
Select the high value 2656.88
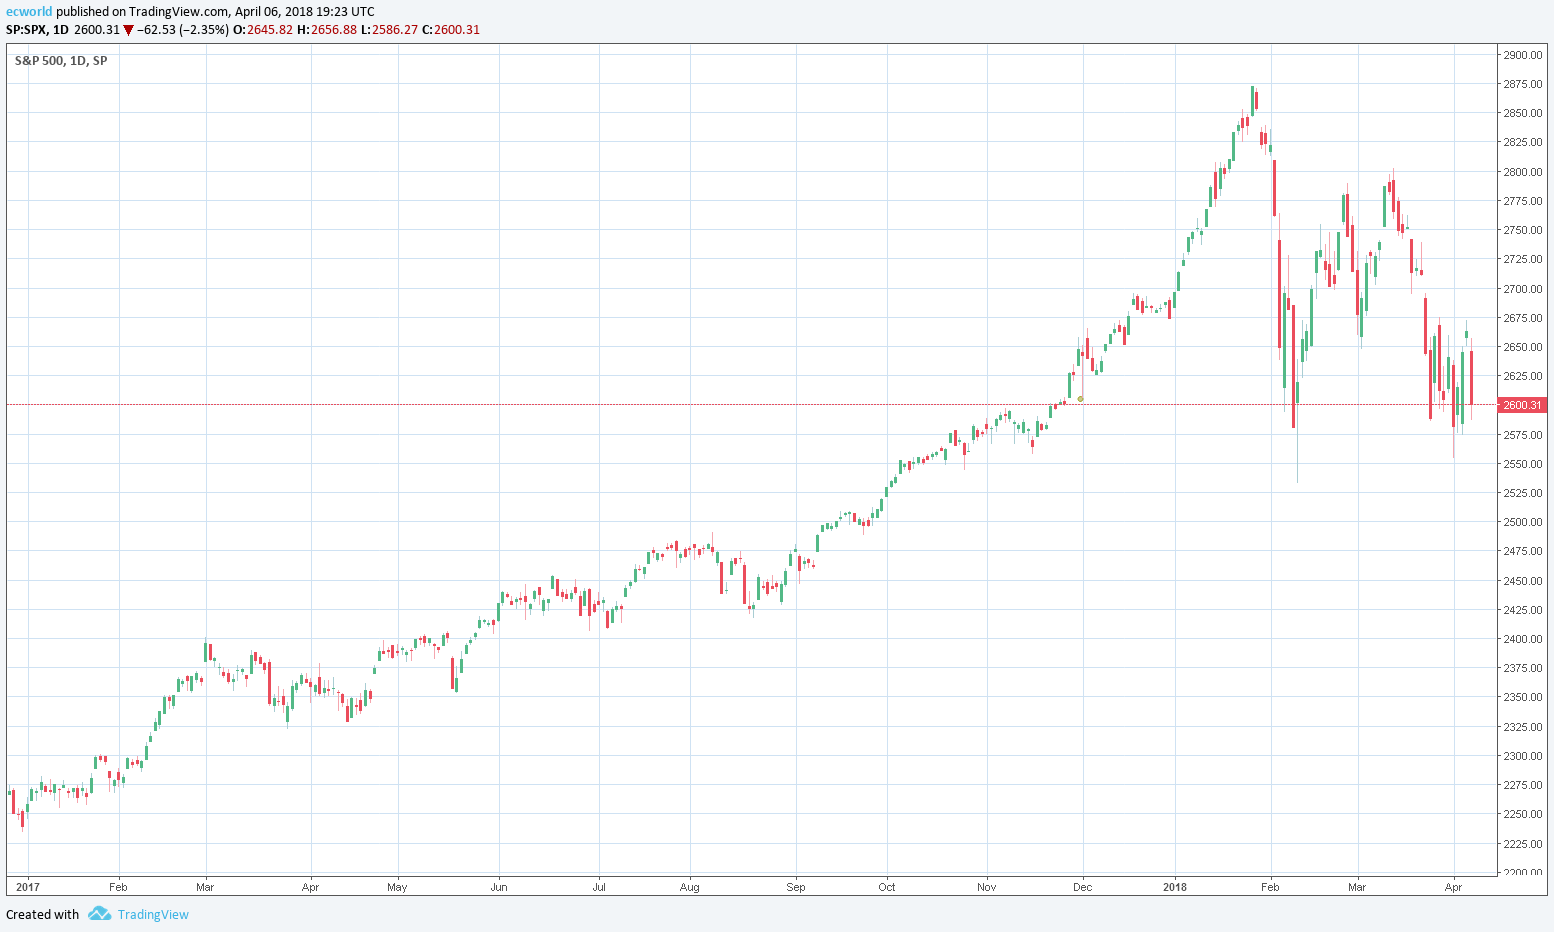point(333,30)
